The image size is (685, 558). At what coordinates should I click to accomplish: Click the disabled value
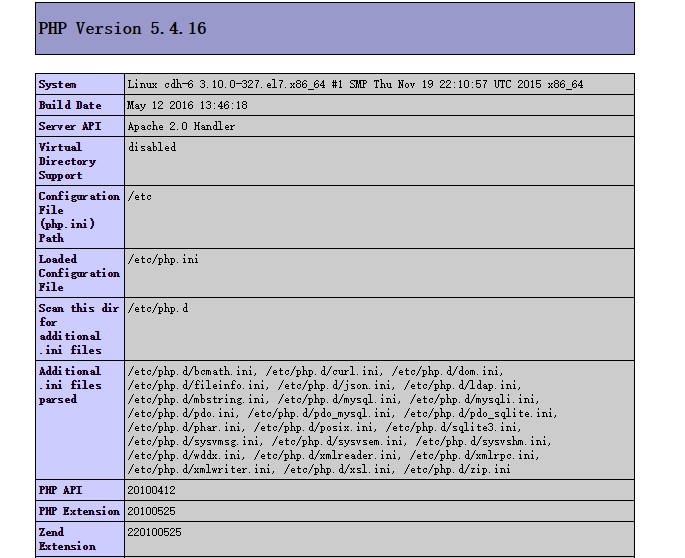pos(152,147)
